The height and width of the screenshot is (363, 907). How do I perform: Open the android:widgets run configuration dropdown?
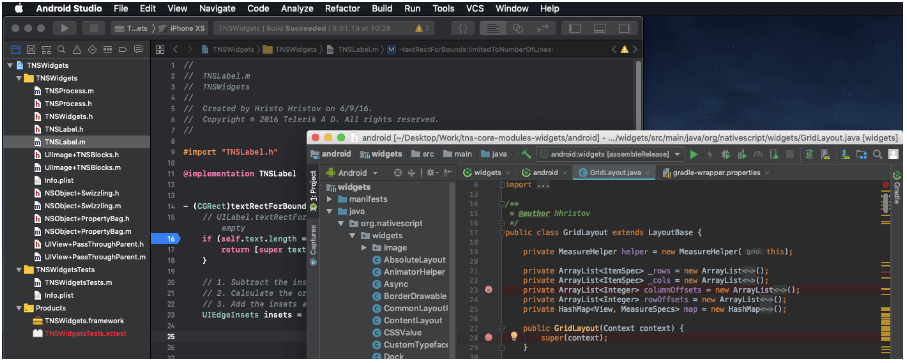(x=610, y=154)
